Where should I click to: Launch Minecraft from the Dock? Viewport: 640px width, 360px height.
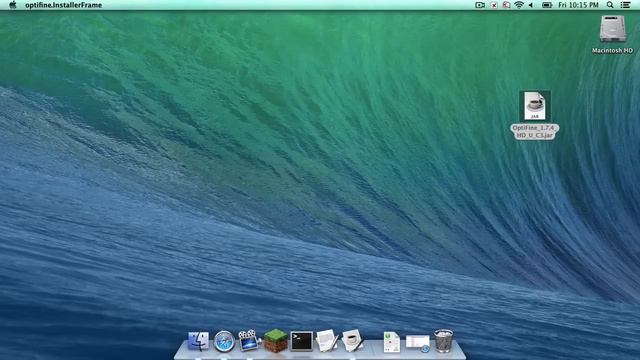[275, 341]
